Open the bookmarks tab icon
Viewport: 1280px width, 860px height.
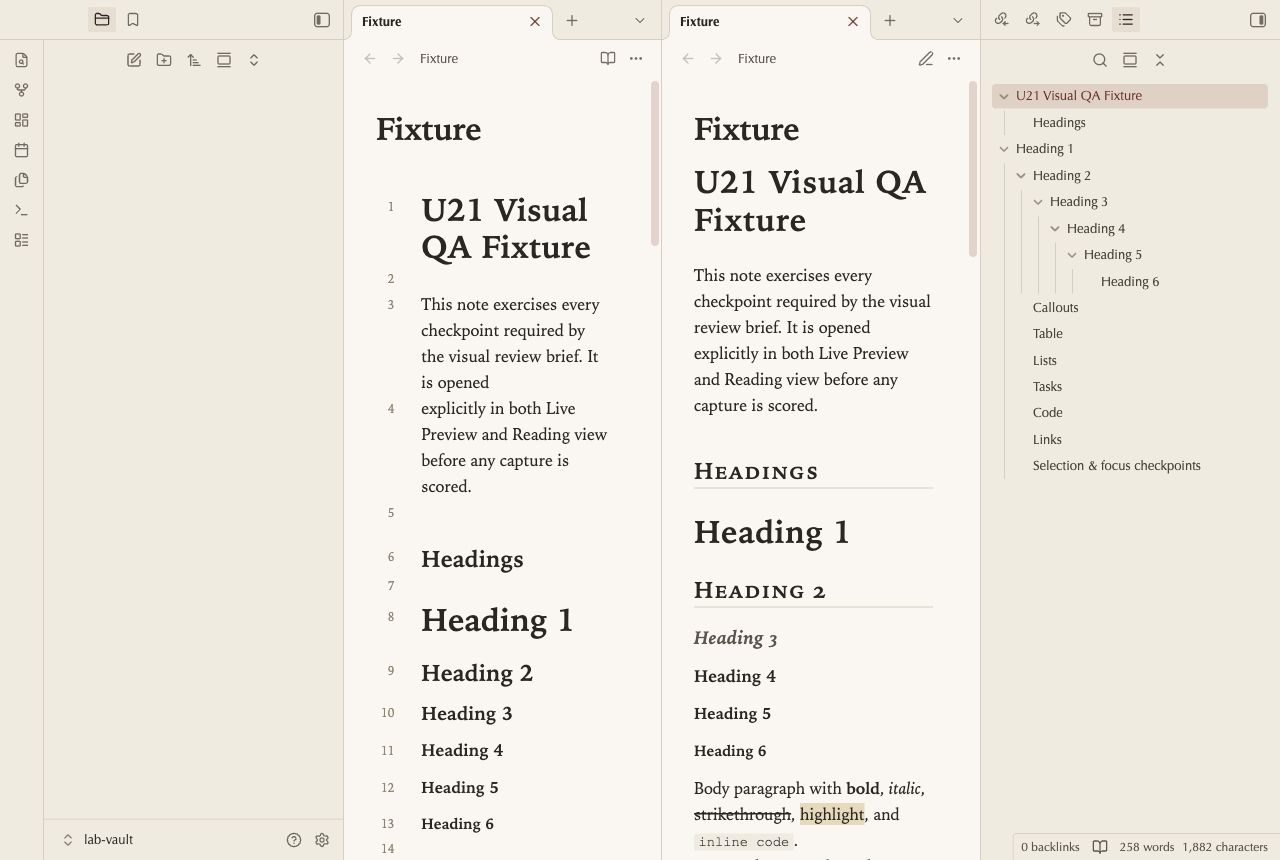tap(133, 20)
